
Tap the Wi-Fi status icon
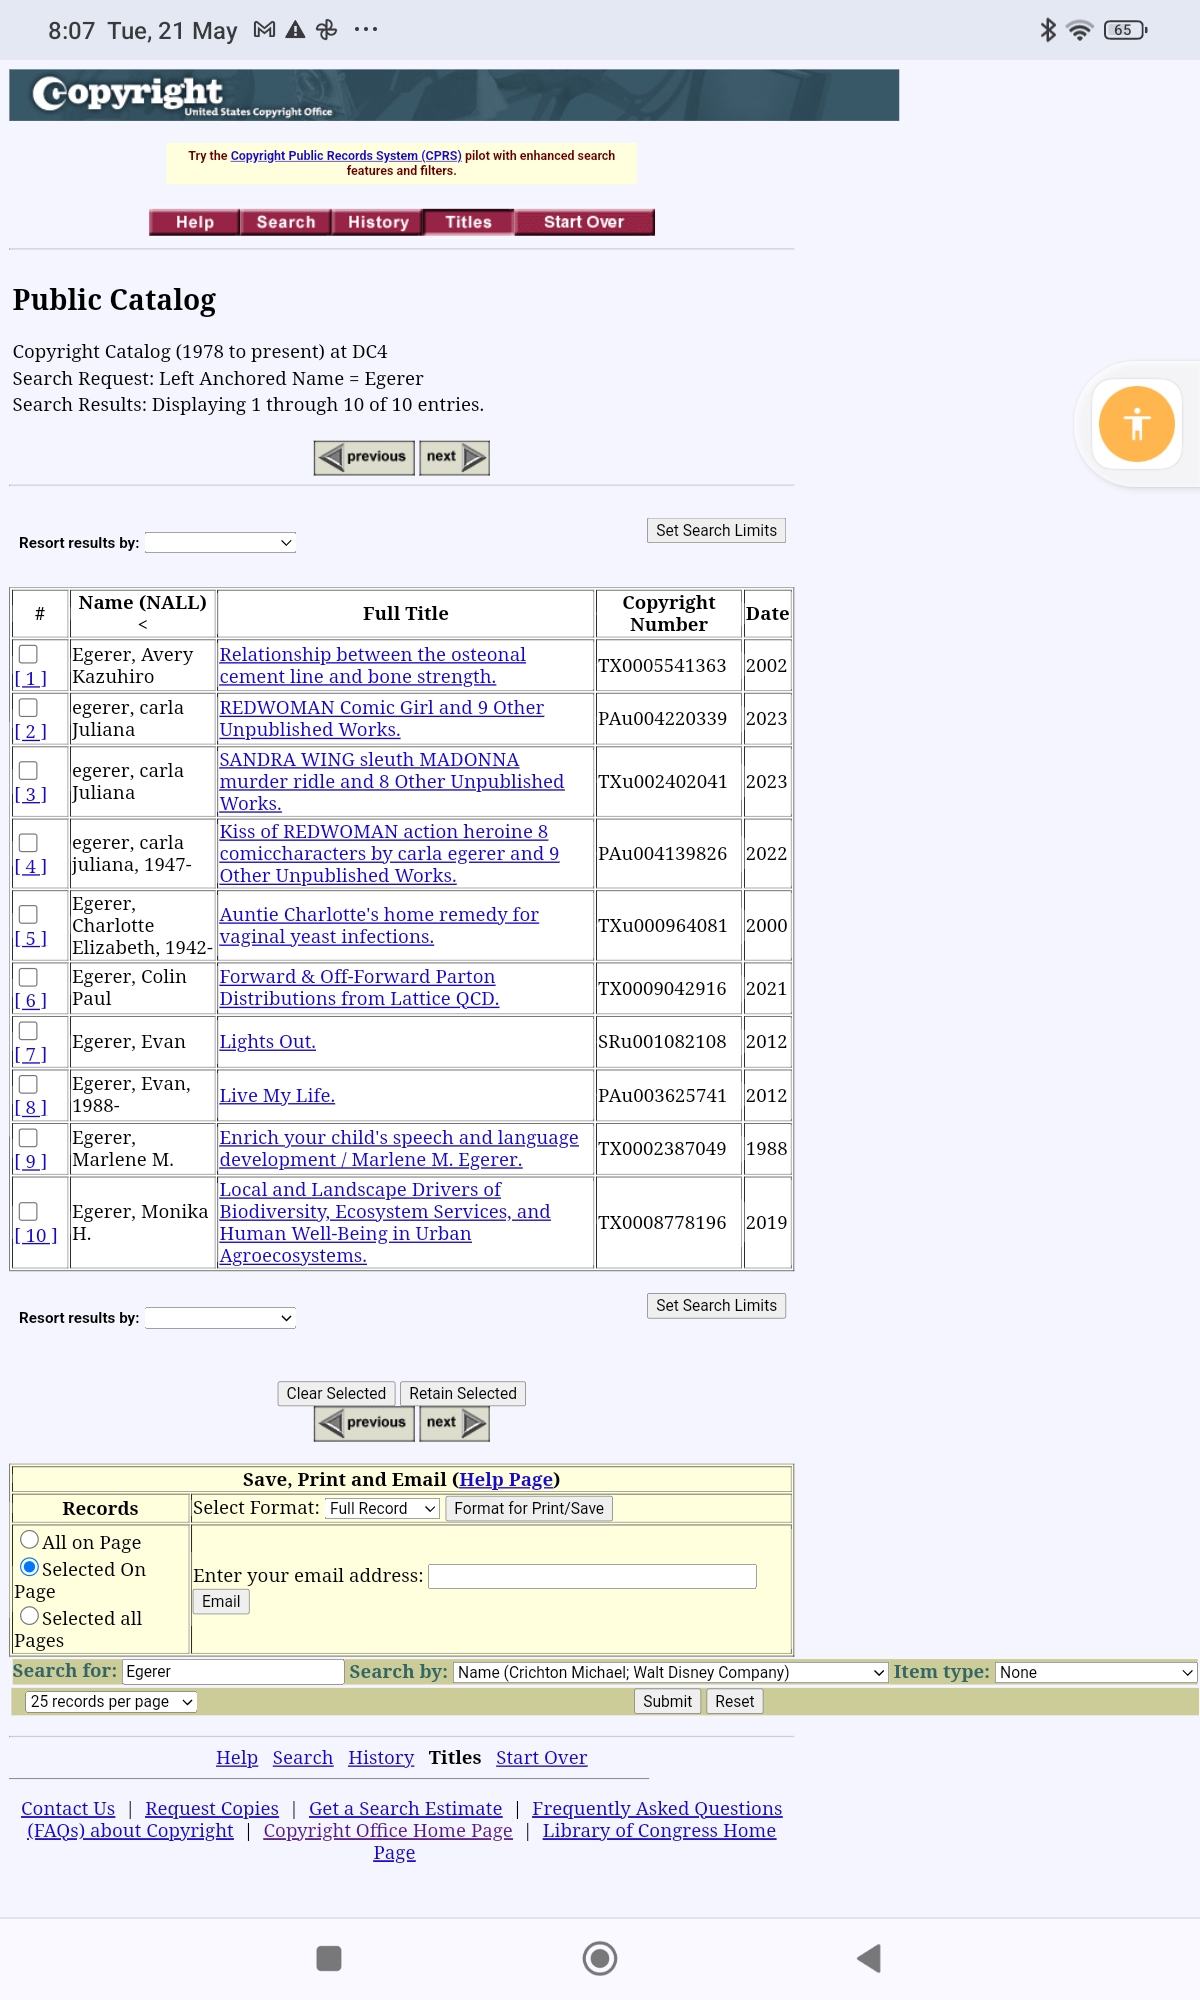click(x=1080, y=30)
